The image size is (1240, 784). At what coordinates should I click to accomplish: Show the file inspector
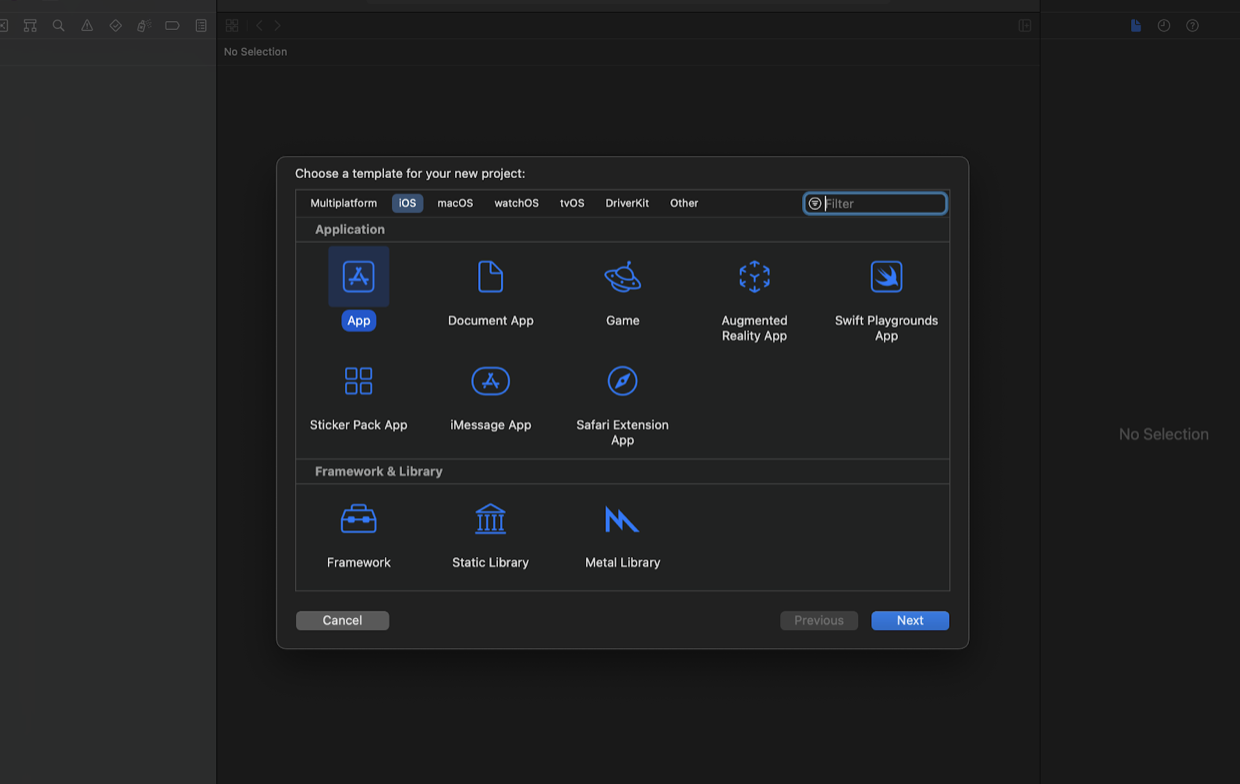[1136, 26]
